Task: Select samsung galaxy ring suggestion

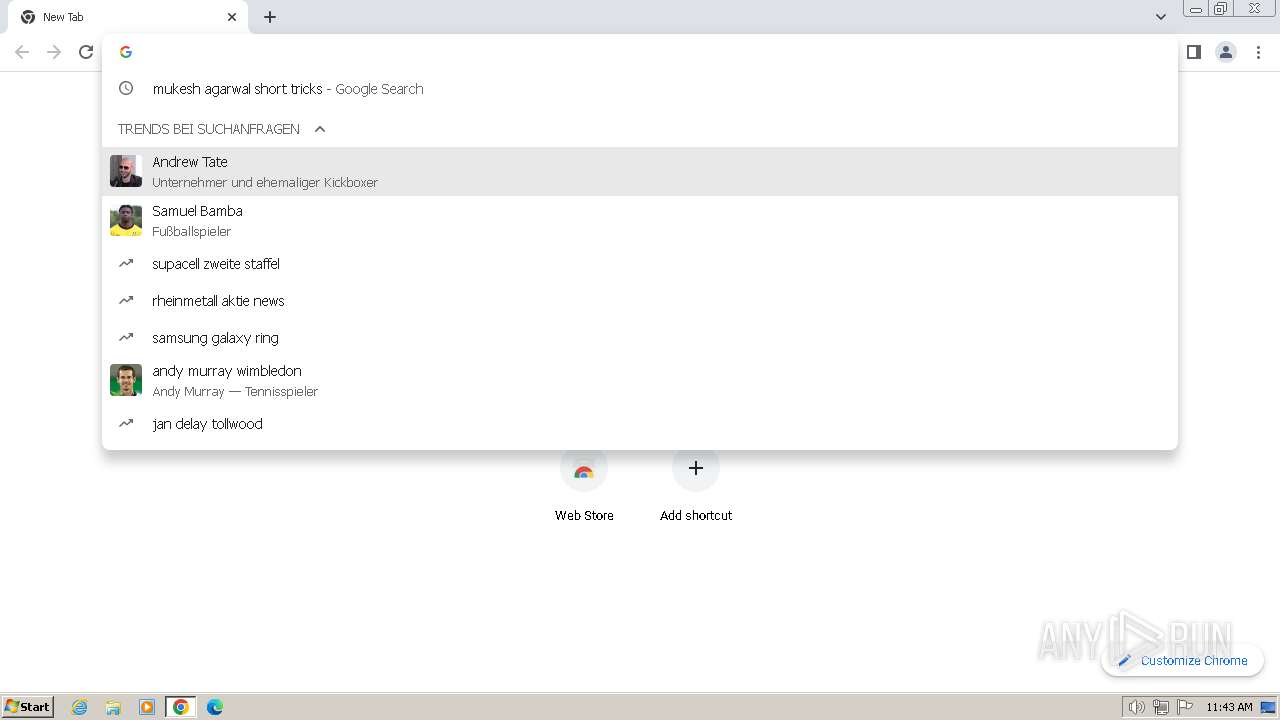Action: pos(640,338)
